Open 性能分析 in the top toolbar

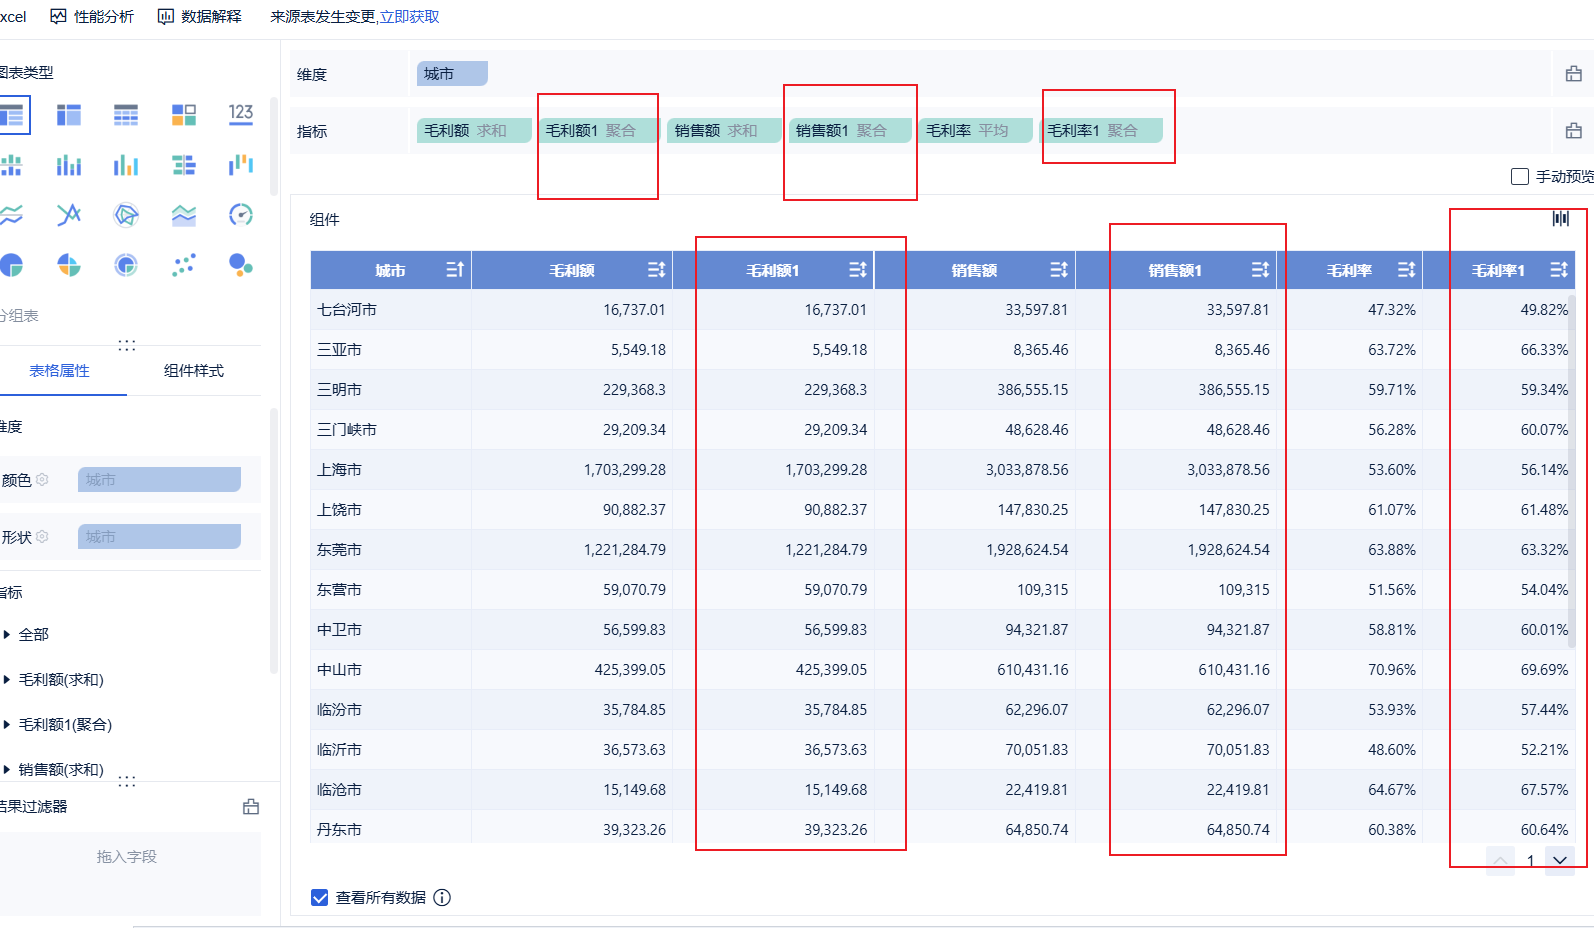(92, 17)
